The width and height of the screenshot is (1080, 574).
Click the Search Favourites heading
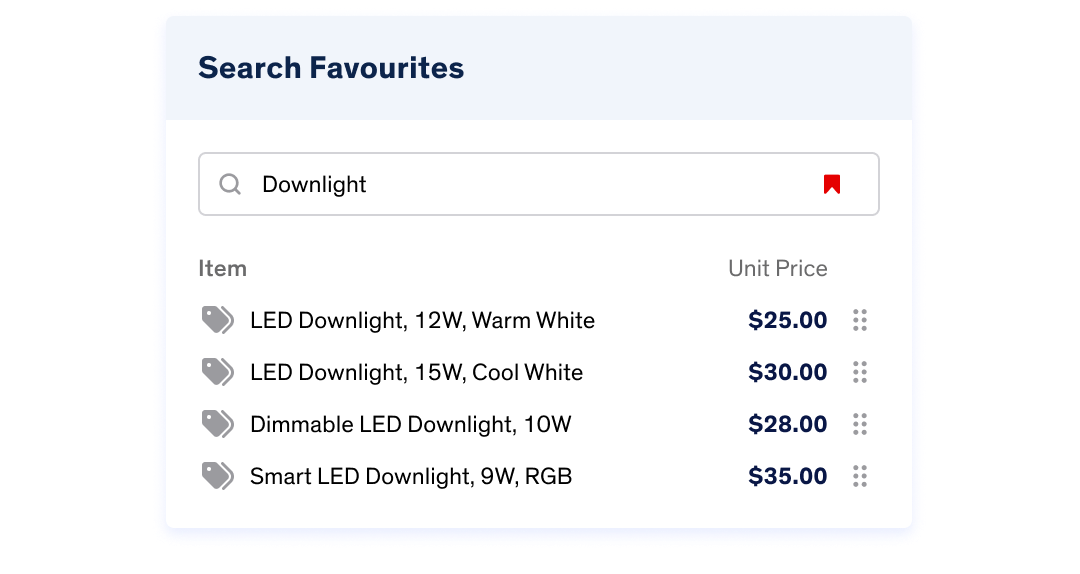pyautogui.click(x=331, y=68)
